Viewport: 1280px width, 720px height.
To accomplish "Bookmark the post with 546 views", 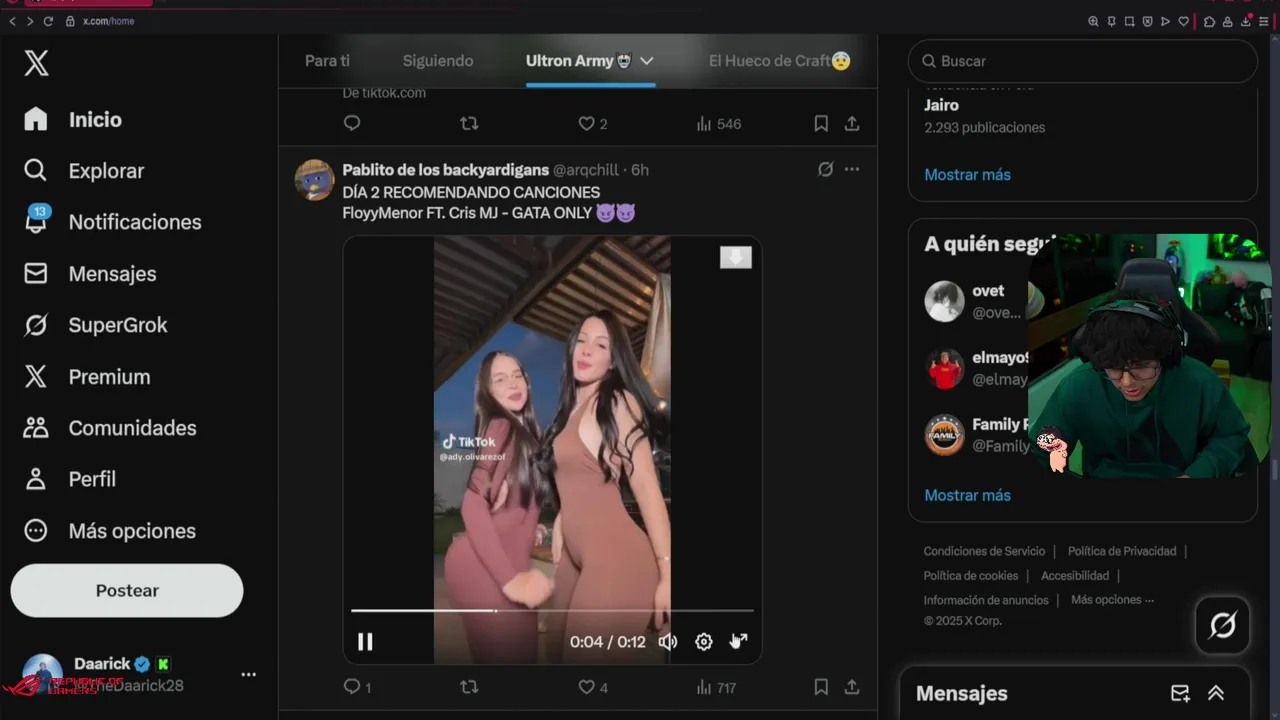I will [x=821, y=124].
